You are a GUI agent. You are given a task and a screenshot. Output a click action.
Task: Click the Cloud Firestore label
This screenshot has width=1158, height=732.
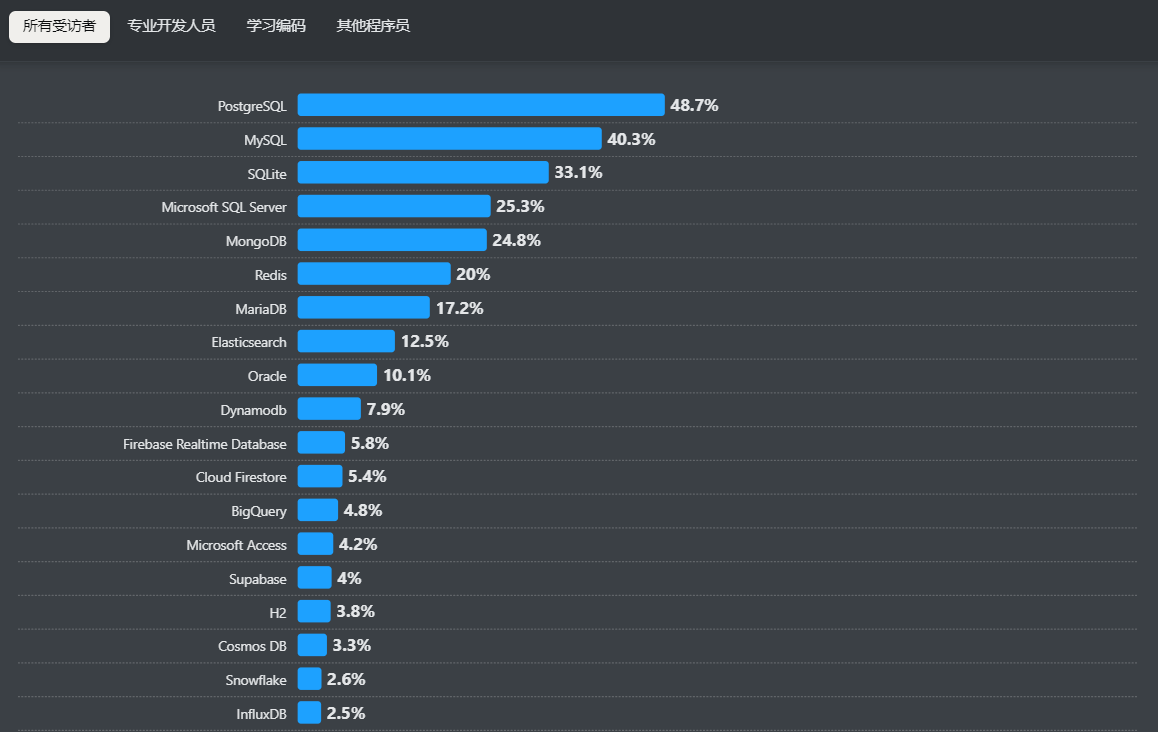(x=241, y=478)
